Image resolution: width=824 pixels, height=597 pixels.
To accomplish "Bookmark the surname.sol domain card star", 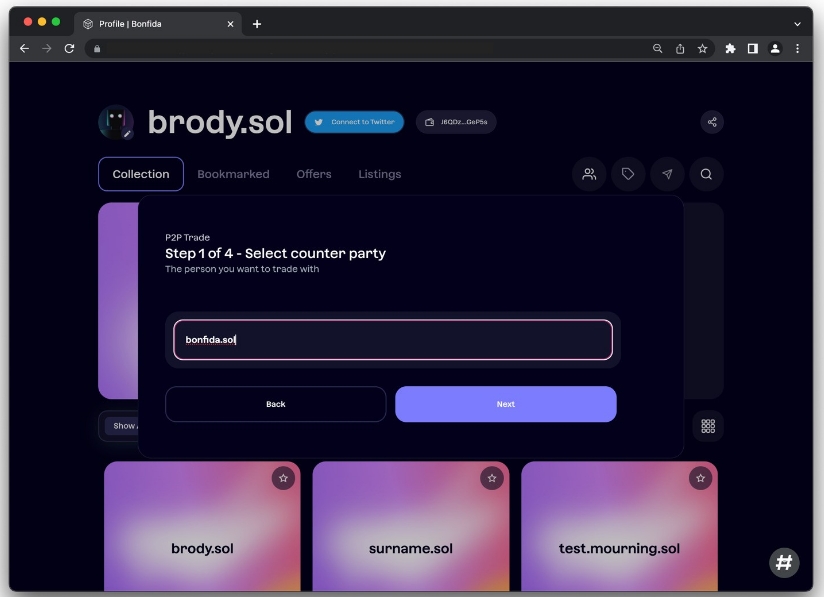I will 492,478.
